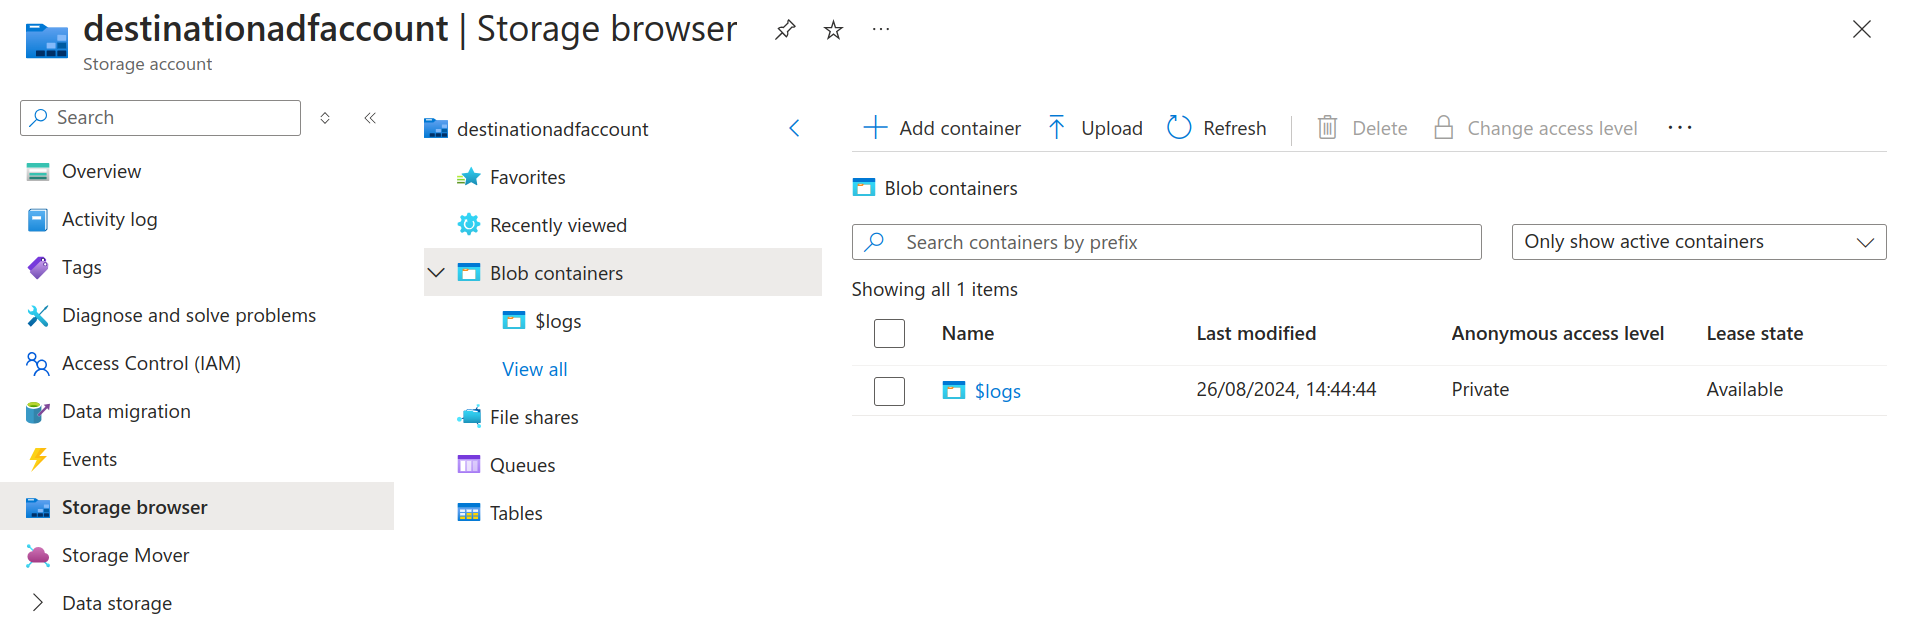Refresh the container list
This screenshot has height=629, width=1913.
[x=1217, y=128]
